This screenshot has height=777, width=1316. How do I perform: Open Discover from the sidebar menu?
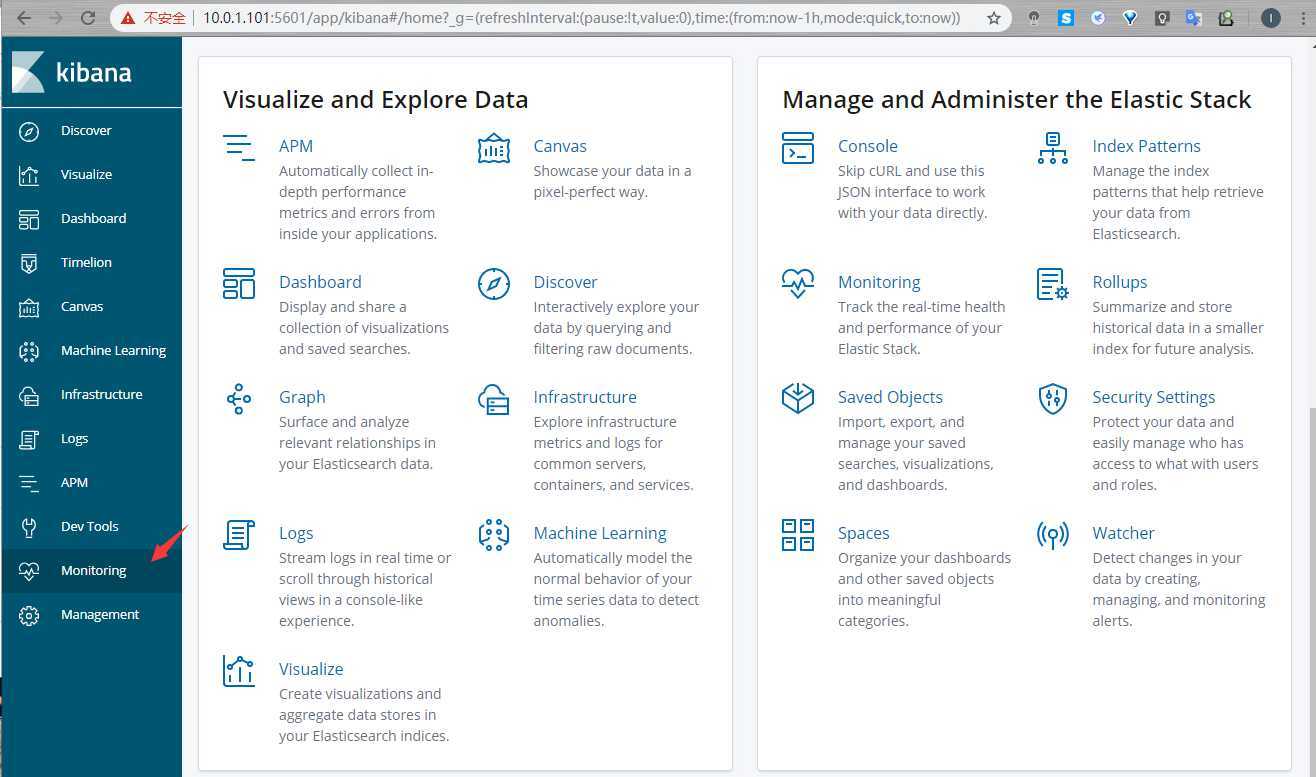[x=86, y=131]
